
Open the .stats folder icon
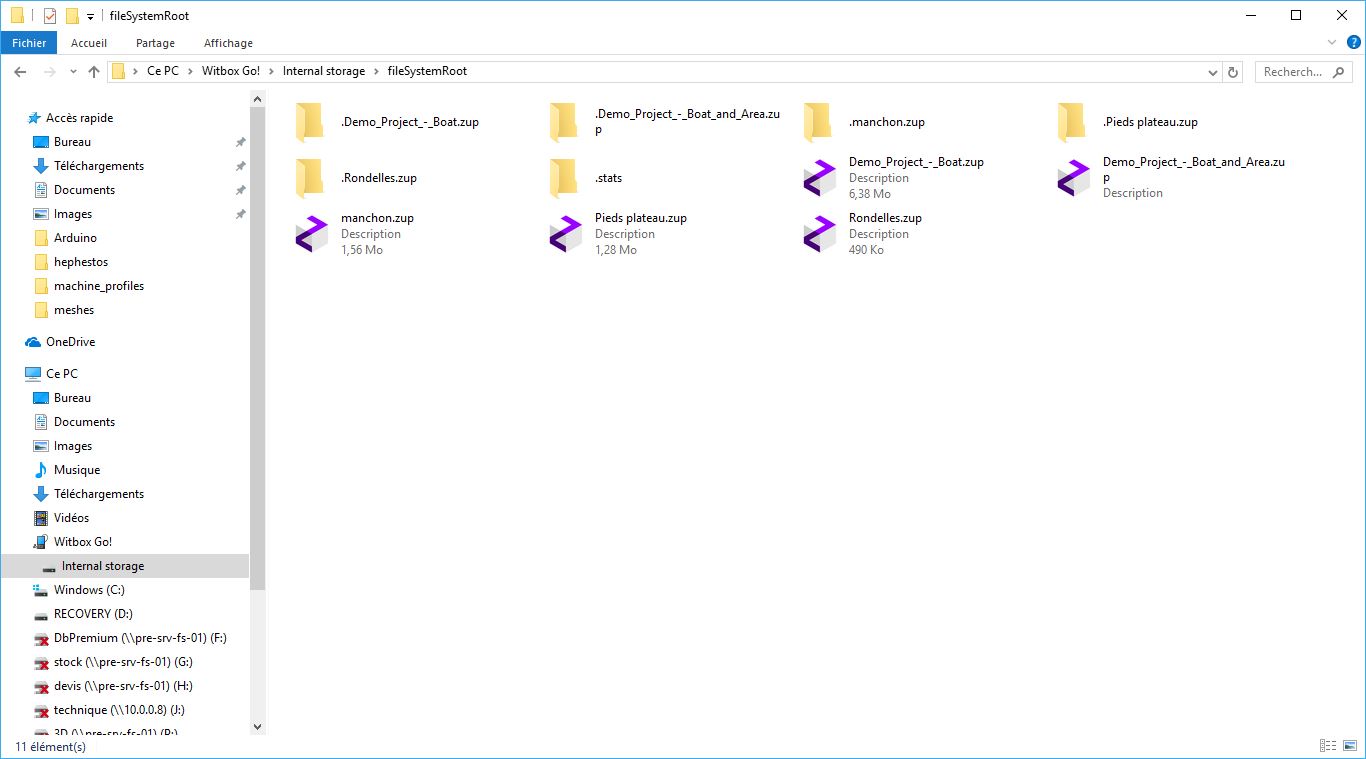click(565, 178)
